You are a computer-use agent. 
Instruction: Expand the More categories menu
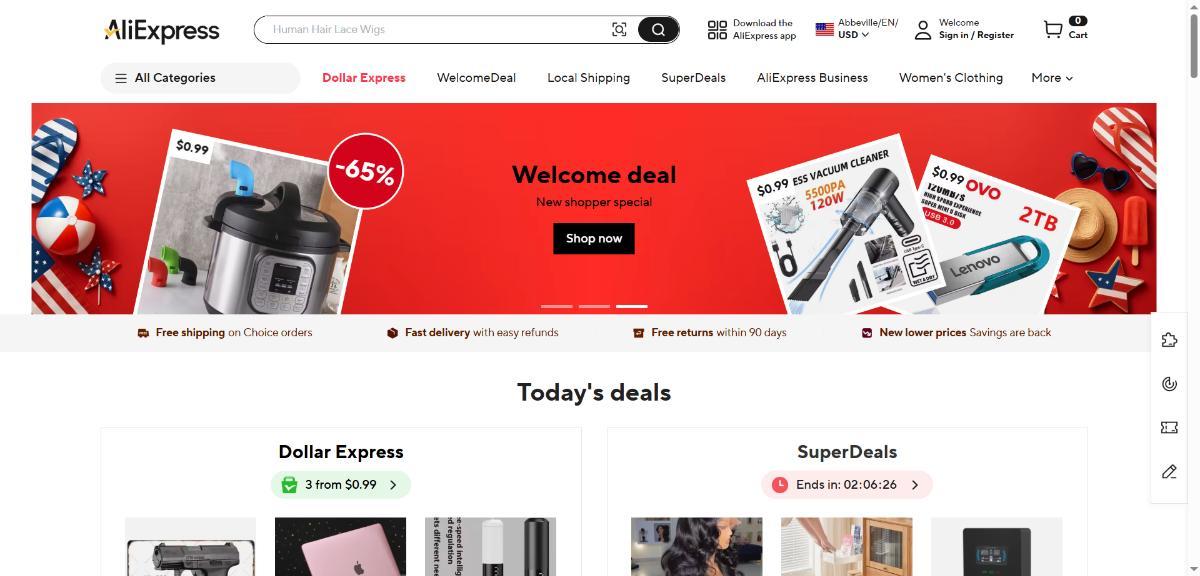(1052, 77)
